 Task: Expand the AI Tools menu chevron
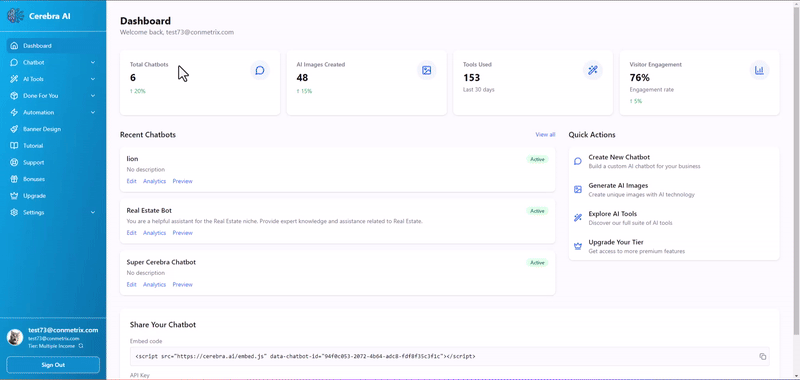click(x=93, y=79)
